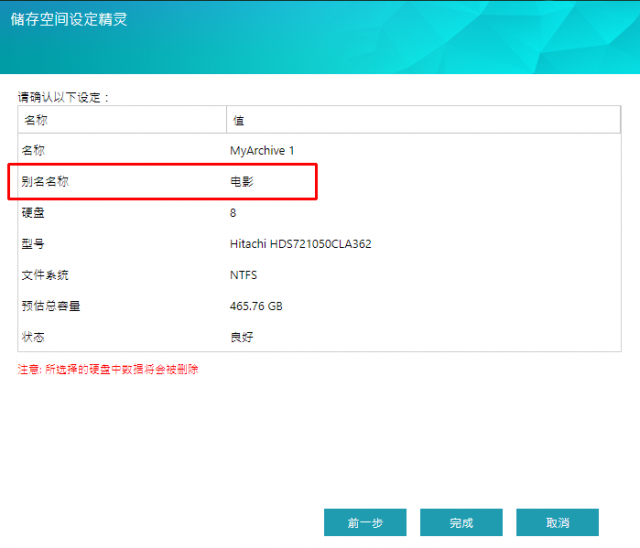Select the hard disk value 8
This screenshot has height=548, width=640.
click(233, 213)
